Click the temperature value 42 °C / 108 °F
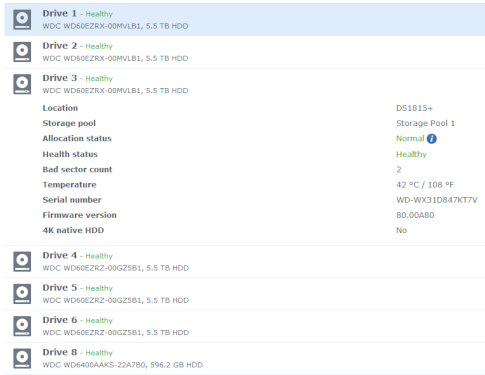 click(x=425, y=185)
